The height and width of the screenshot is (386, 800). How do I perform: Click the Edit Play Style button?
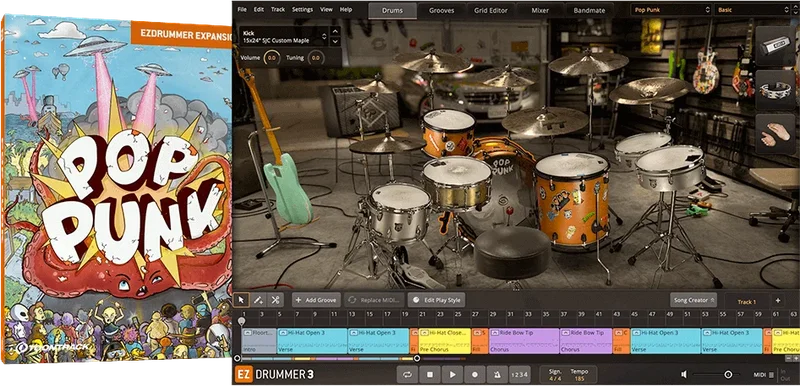click(x=436, y=300)
